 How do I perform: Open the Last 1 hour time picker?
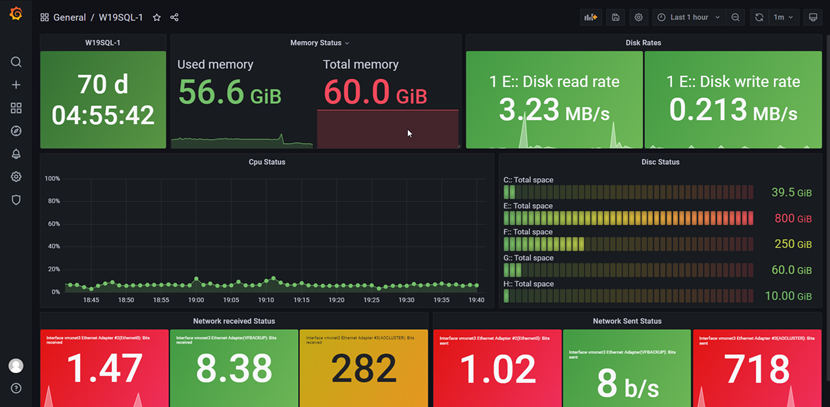pyautogui.click(x=689, y=17)
